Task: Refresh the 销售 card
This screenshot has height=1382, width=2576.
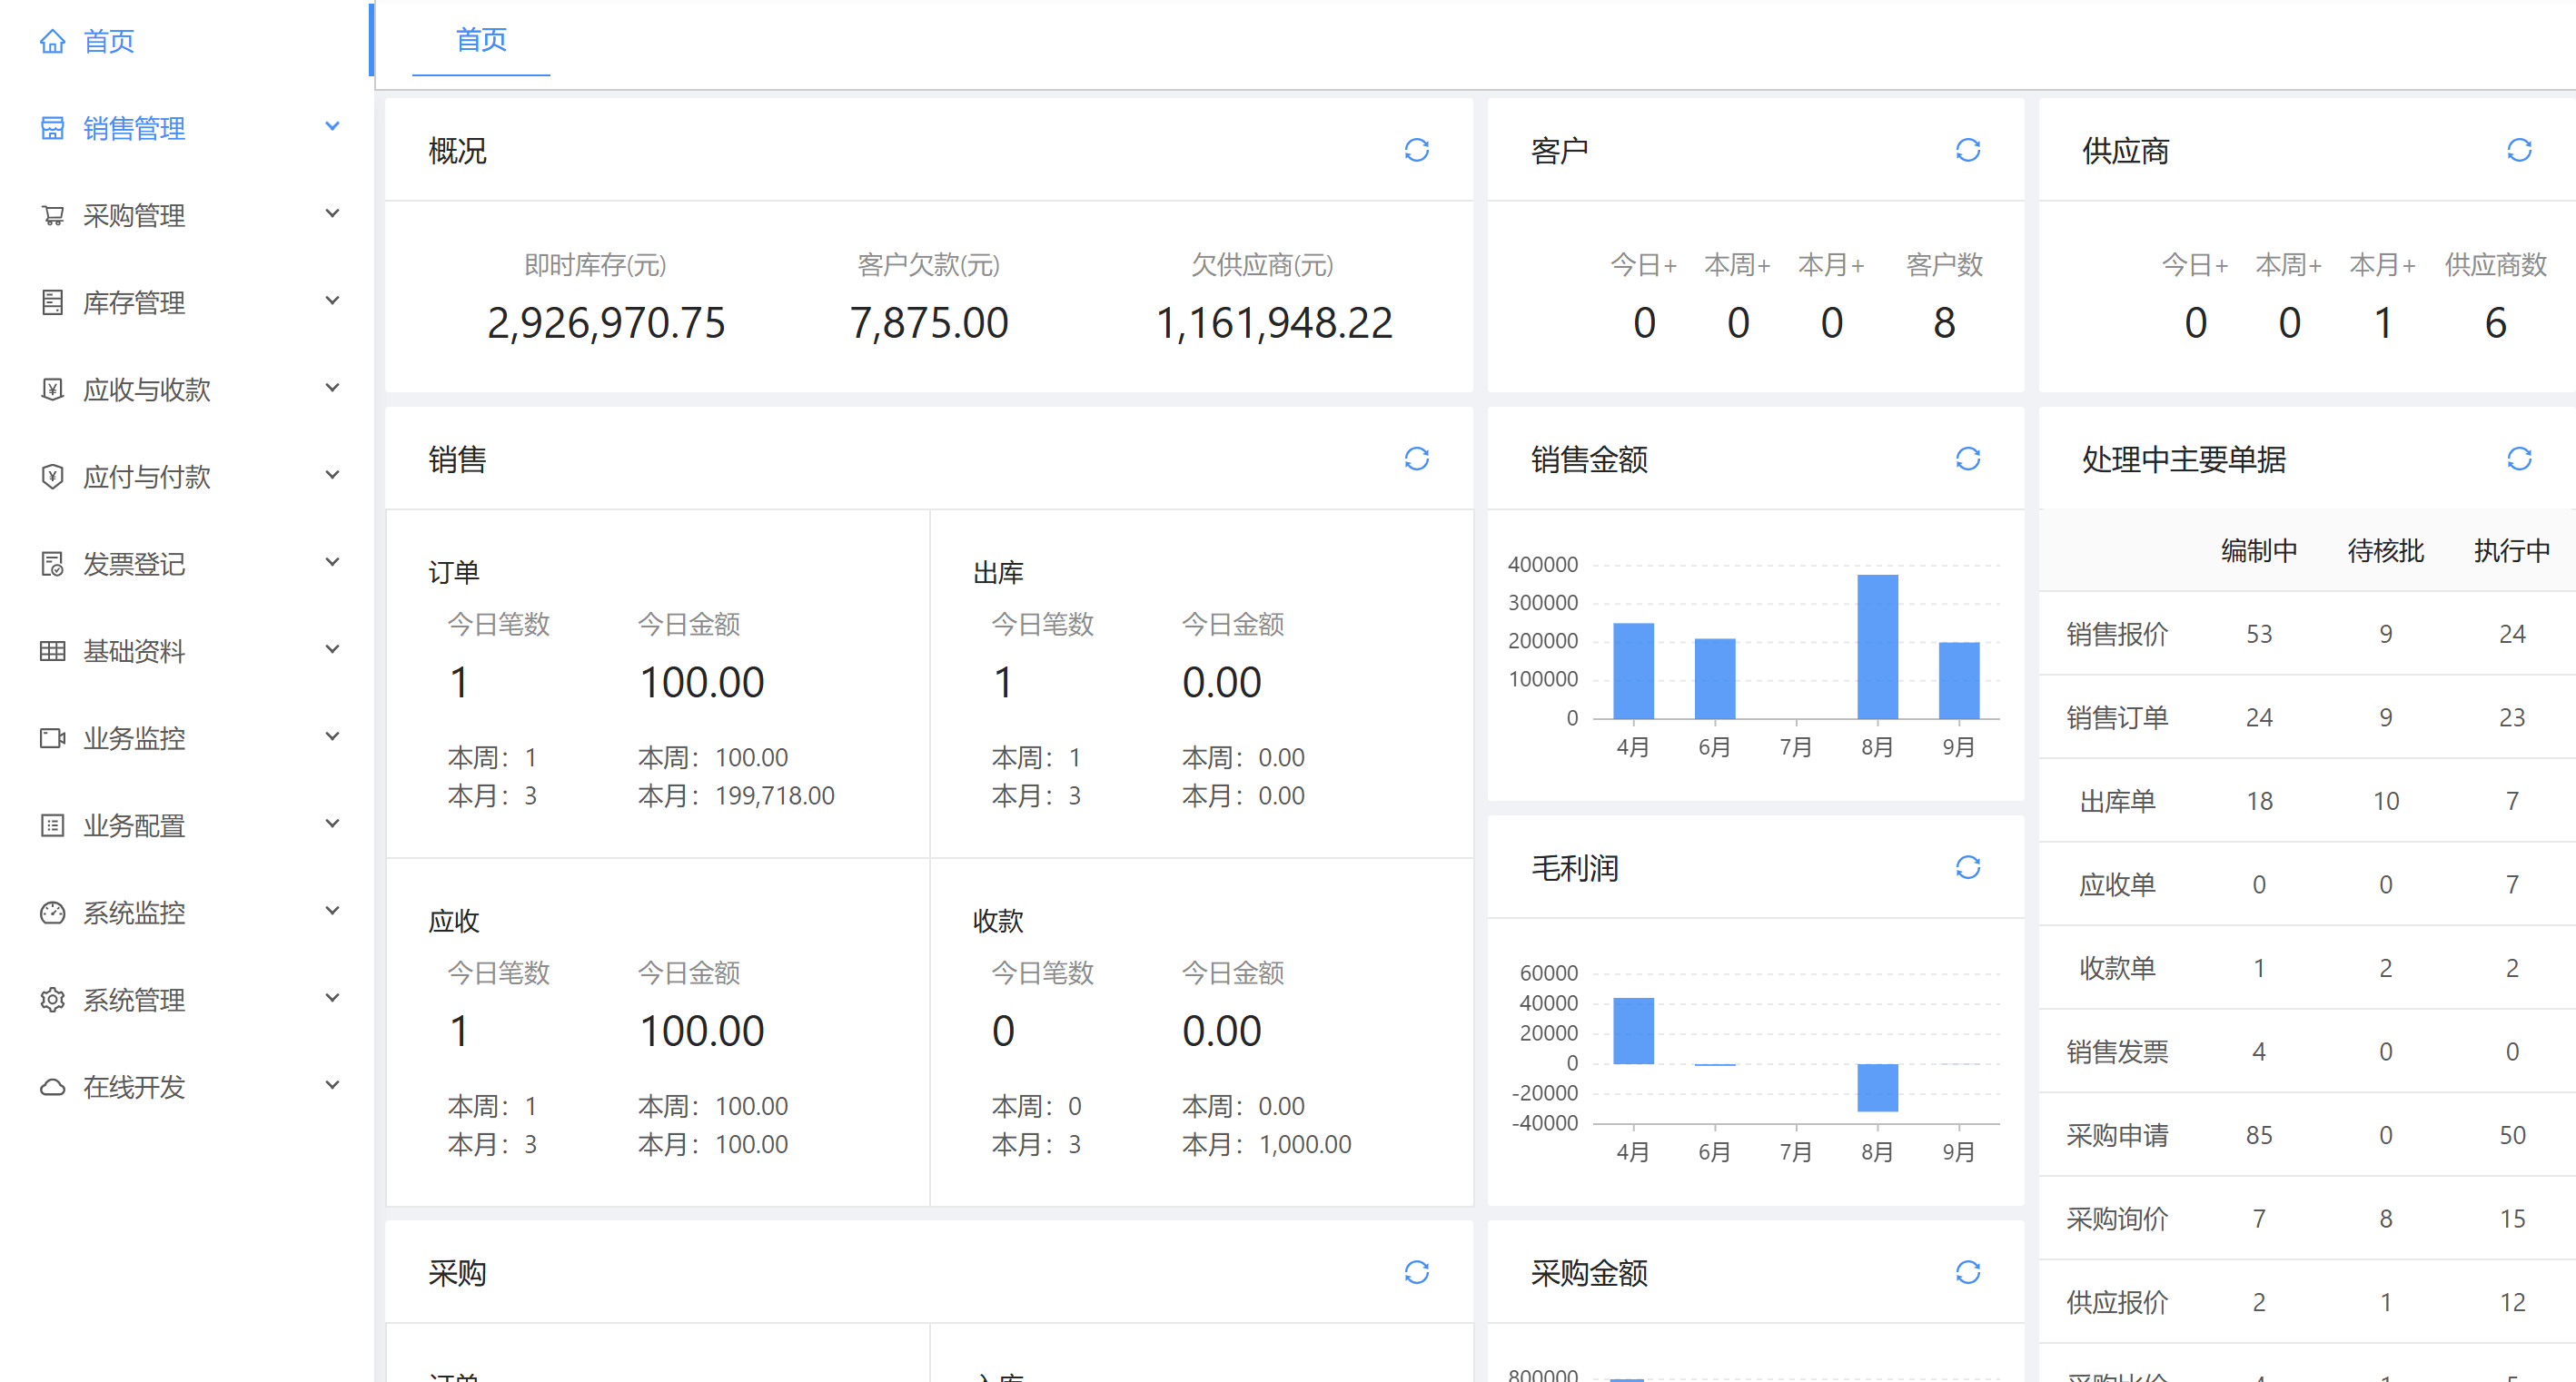Action: coord(1417,459)
